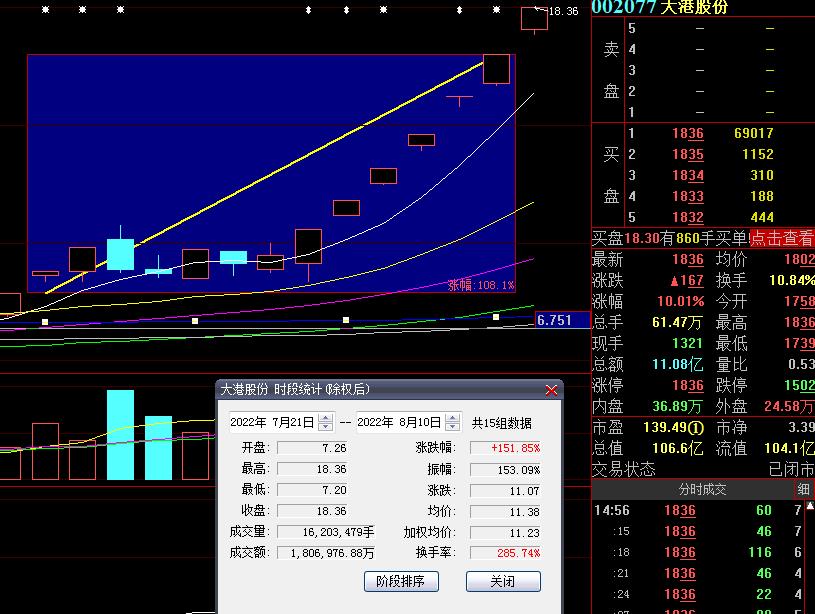Open the 细 detail button beside 分时成交
The height and width of the screenshot is (614, 815).
(x=803, y=490)
